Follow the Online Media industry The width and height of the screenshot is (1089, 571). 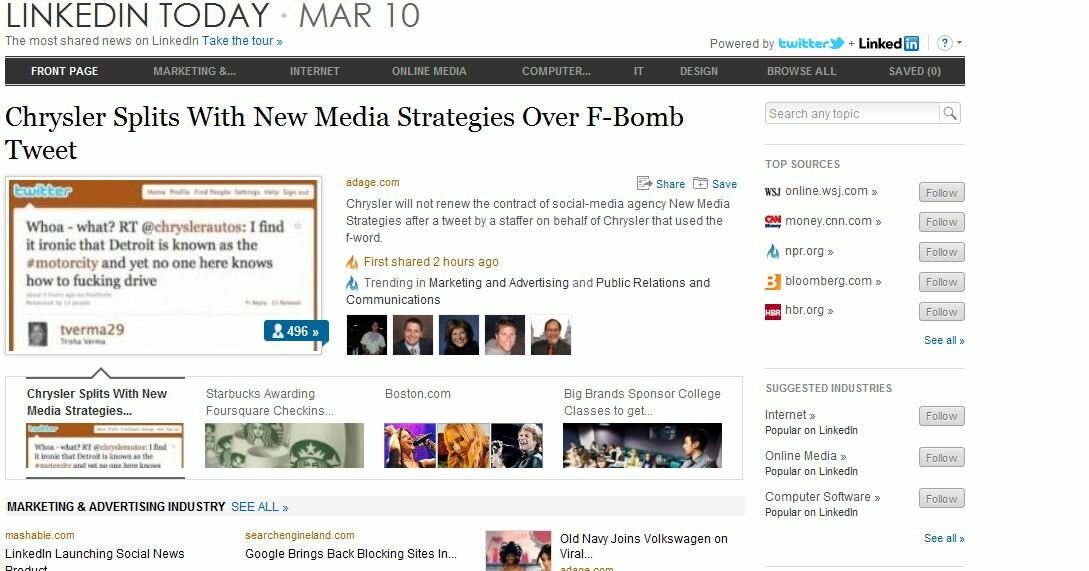click(x=940, y=457)
